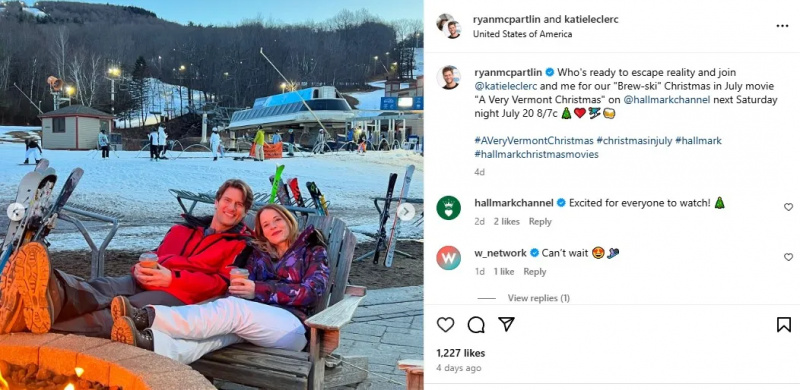Expand View replies (1) under w_network
This screenshot has width=800, height=390.
(x=539, y=298)
